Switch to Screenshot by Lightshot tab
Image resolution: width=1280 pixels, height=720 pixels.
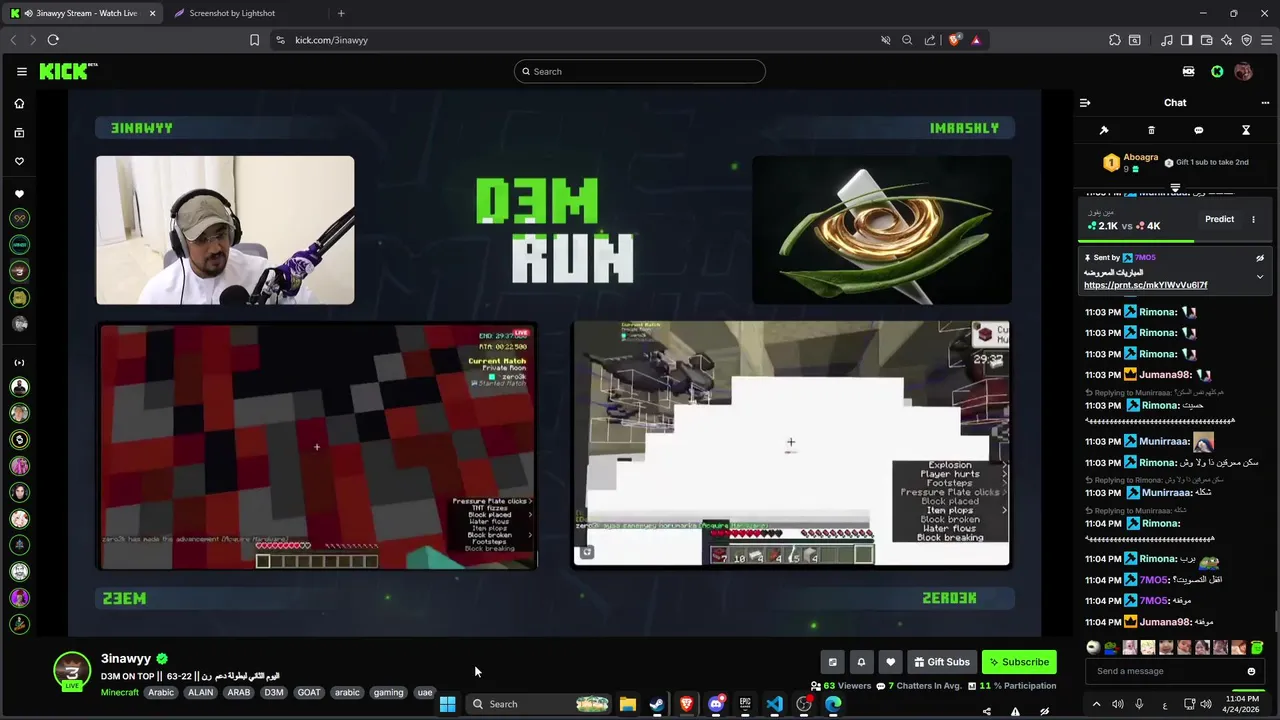(232, 13)
